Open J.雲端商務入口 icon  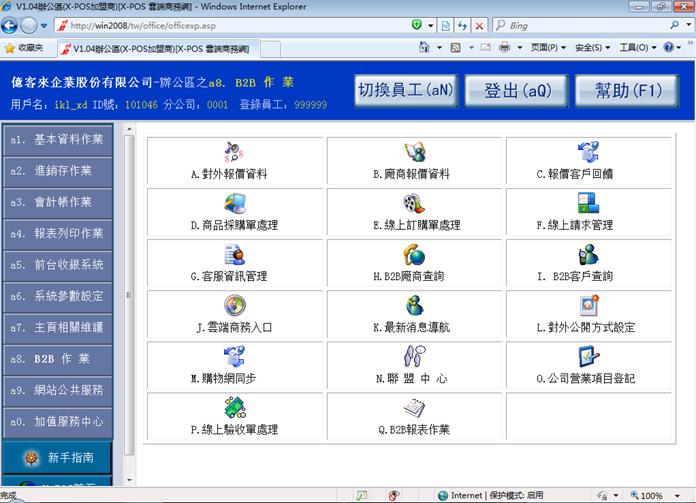[x=235, y=306]
